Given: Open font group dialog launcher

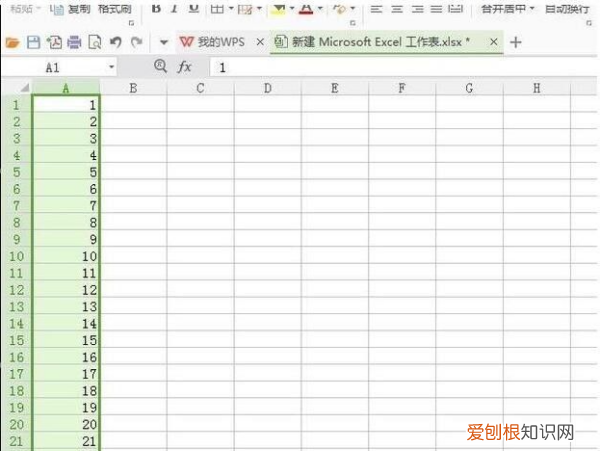Looking at the screenshot, I should click(353, 23).
